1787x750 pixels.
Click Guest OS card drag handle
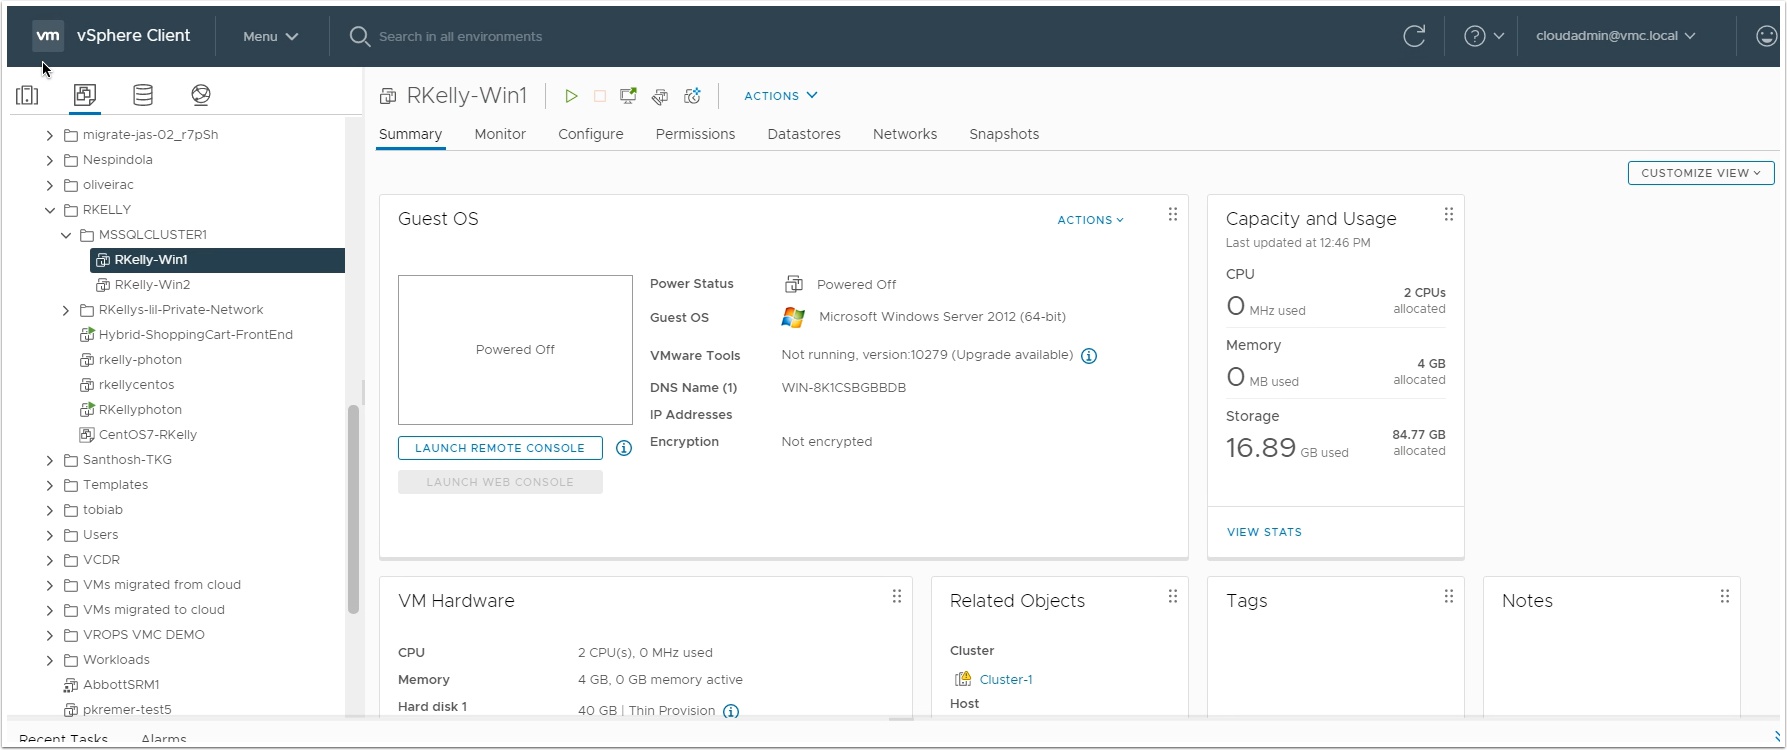coord(1173,215)
